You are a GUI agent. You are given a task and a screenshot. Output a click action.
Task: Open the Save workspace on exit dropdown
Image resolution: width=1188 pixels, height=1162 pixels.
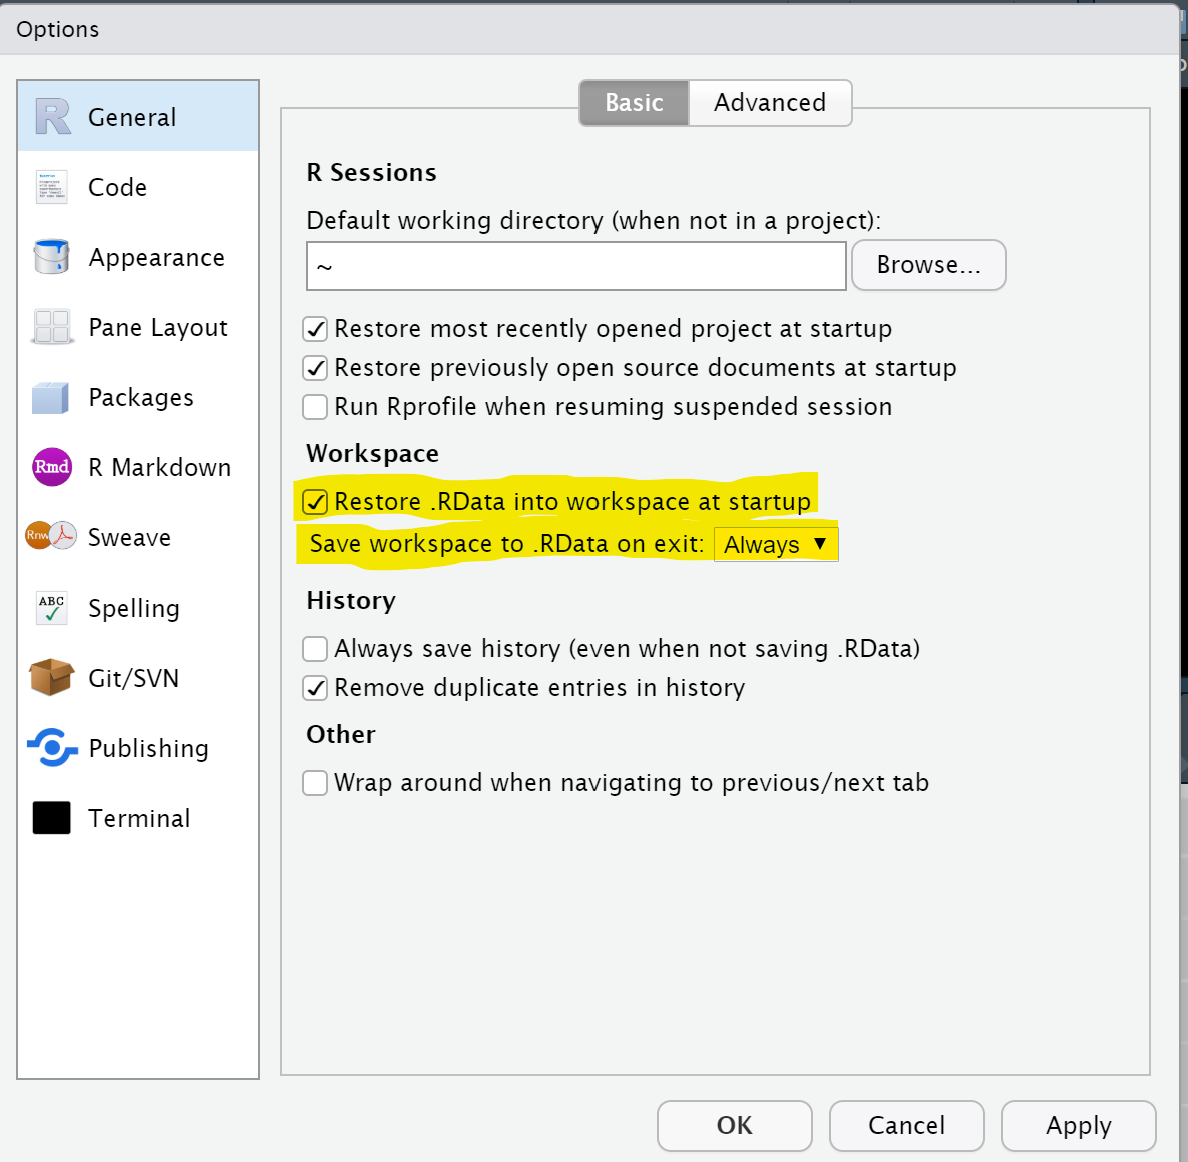pyautogui.click(x=776, y=545)
